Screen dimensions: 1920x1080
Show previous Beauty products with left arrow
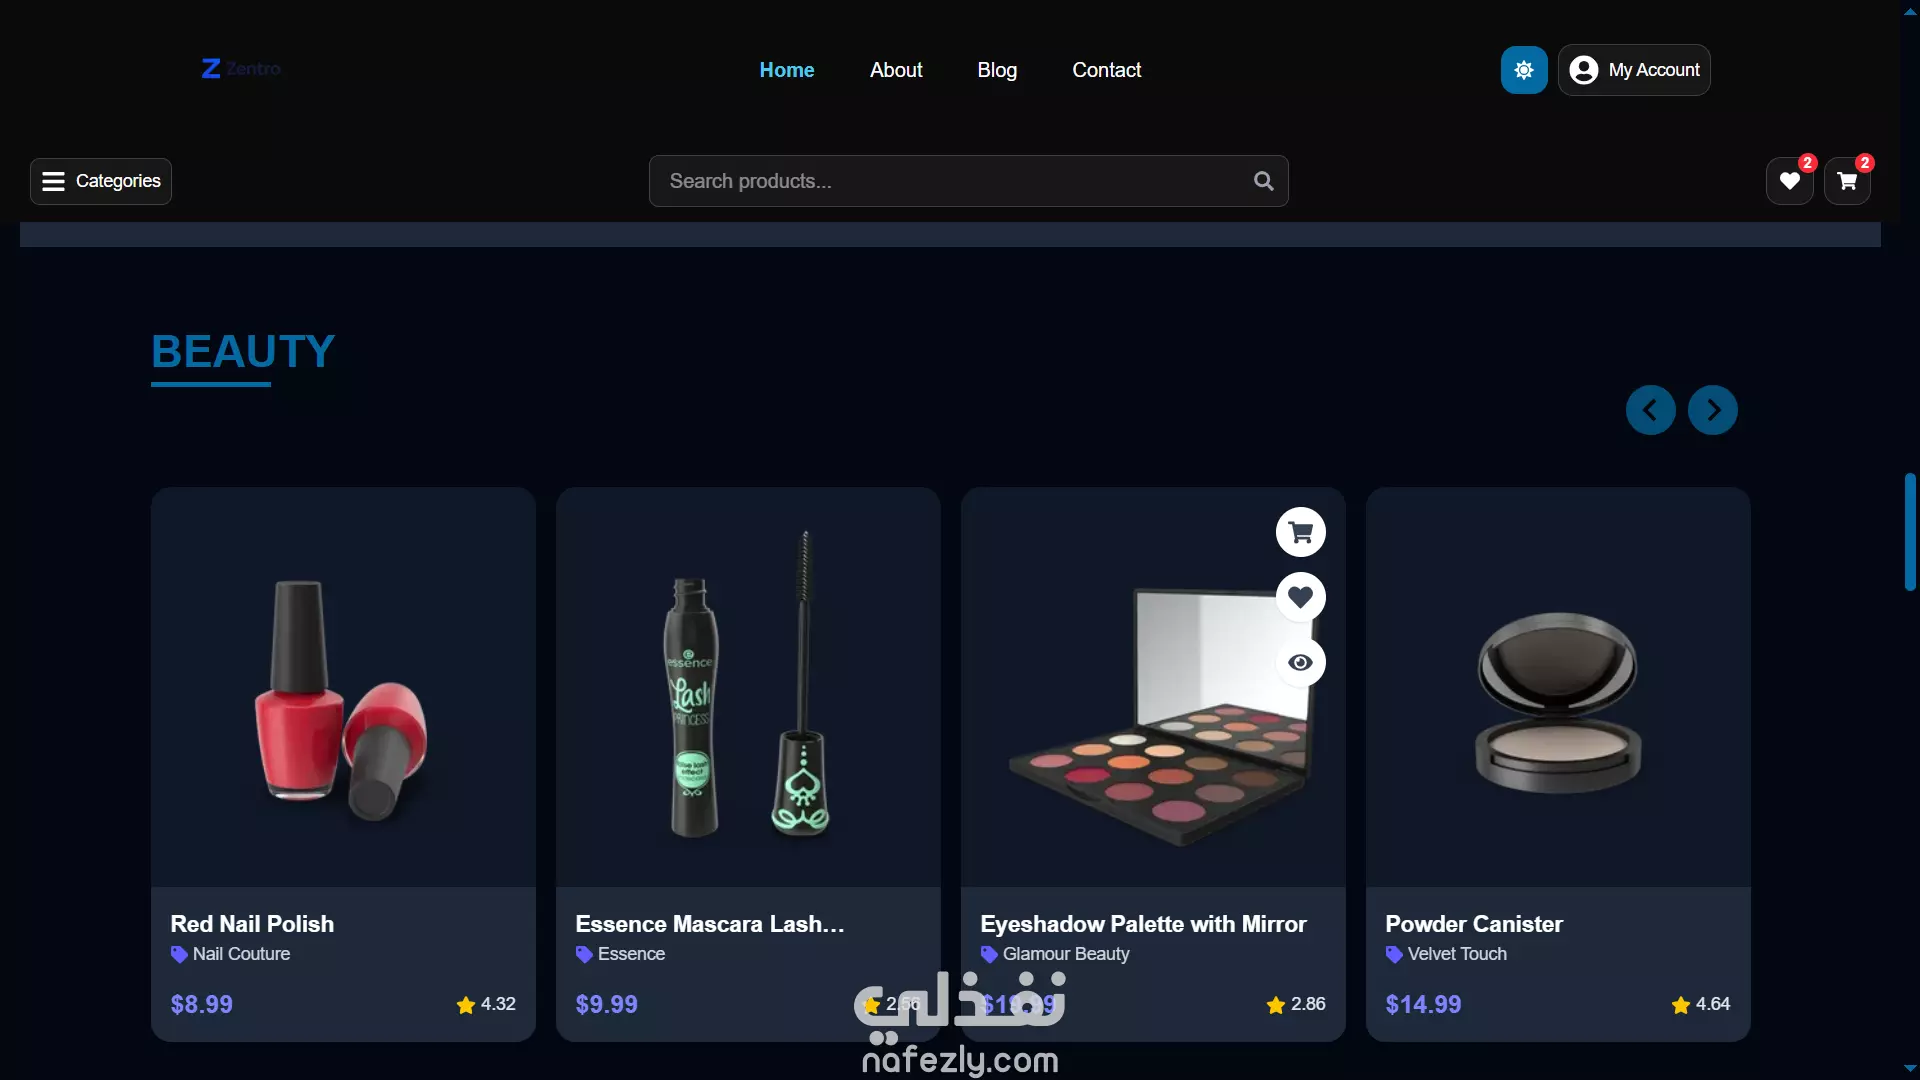coord(1651,410)
